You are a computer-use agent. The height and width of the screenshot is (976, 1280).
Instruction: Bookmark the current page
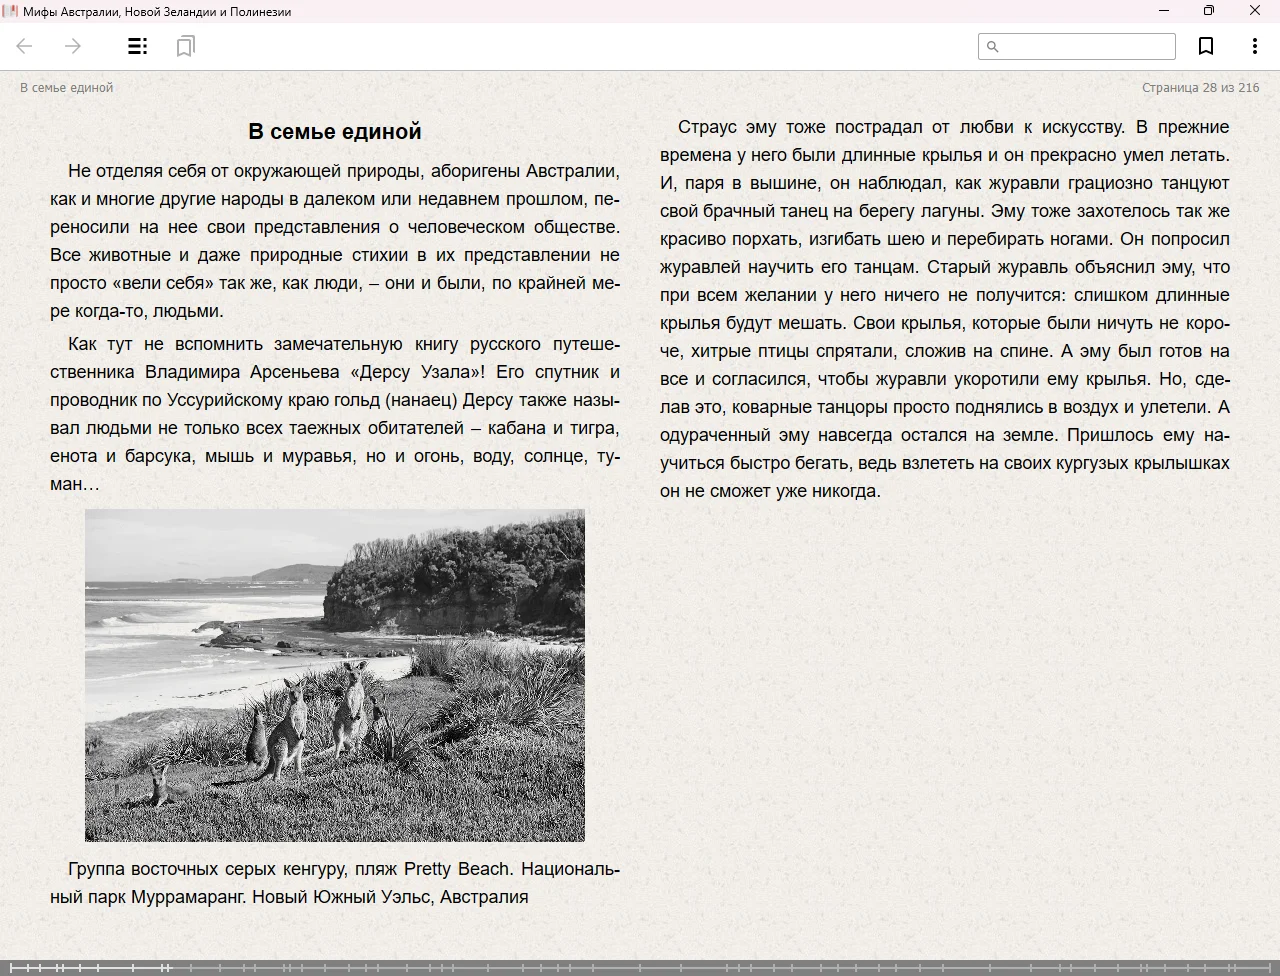[1206, 46]
